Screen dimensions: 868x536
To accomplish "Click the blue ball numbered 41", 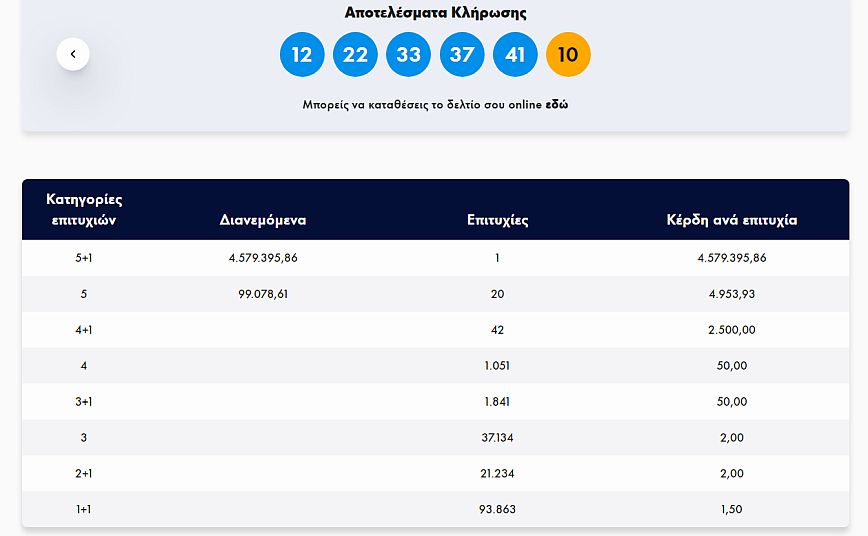I will (515, 54).
